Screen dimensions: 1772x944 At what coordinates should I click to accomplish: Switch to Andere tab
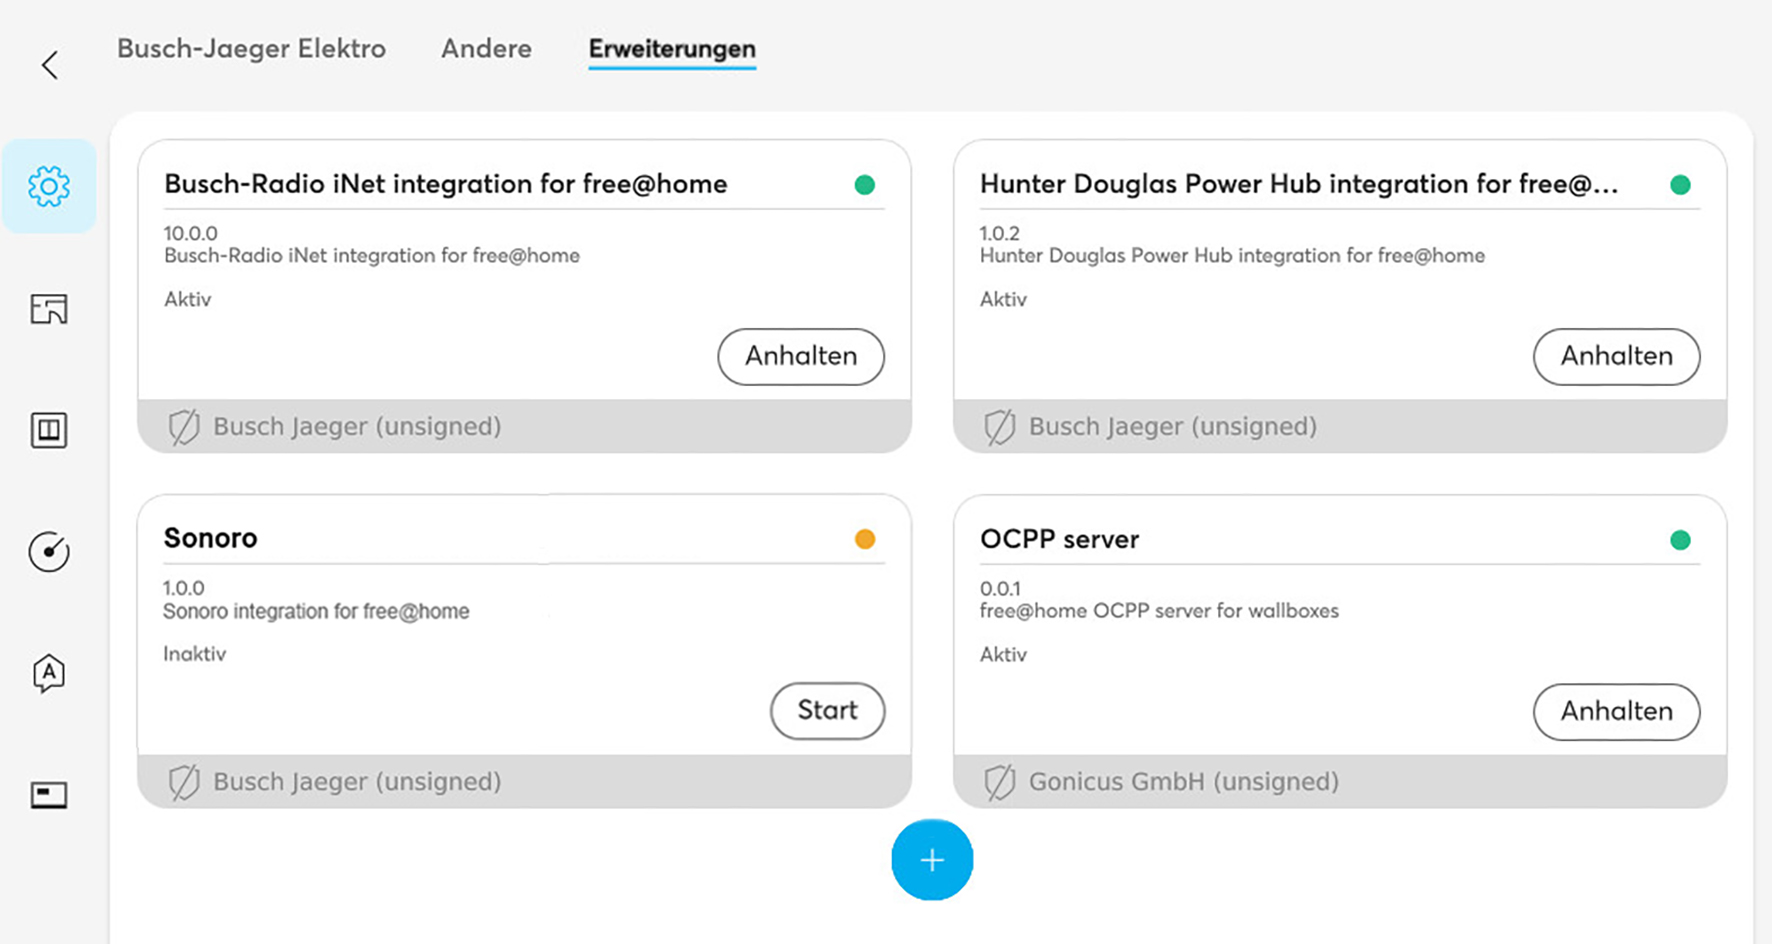[486, 49]
